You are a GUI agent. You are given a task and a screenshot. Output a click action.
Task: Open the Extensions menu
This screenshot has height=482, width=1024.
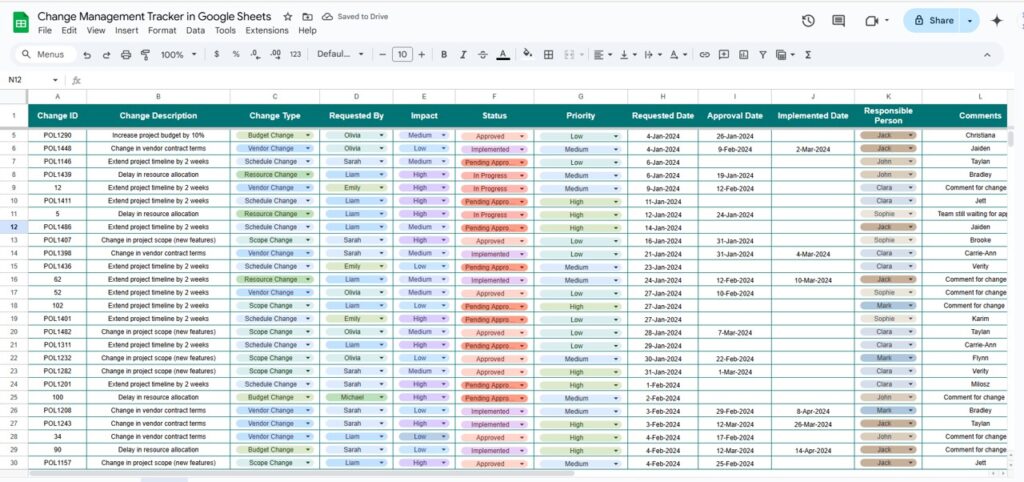[x=267, y=31]
